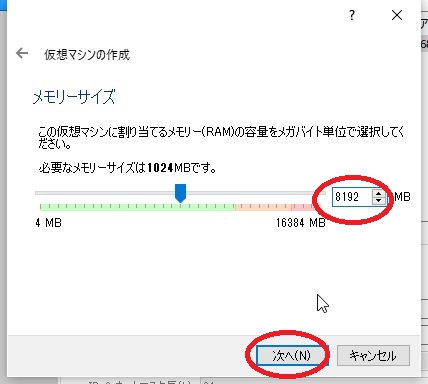Image resolution: width=428 pixels, height=384 pixels.
Task: Increase memory with the spinner up arrow
Action: pyautogui.click(x=378, y=193)
